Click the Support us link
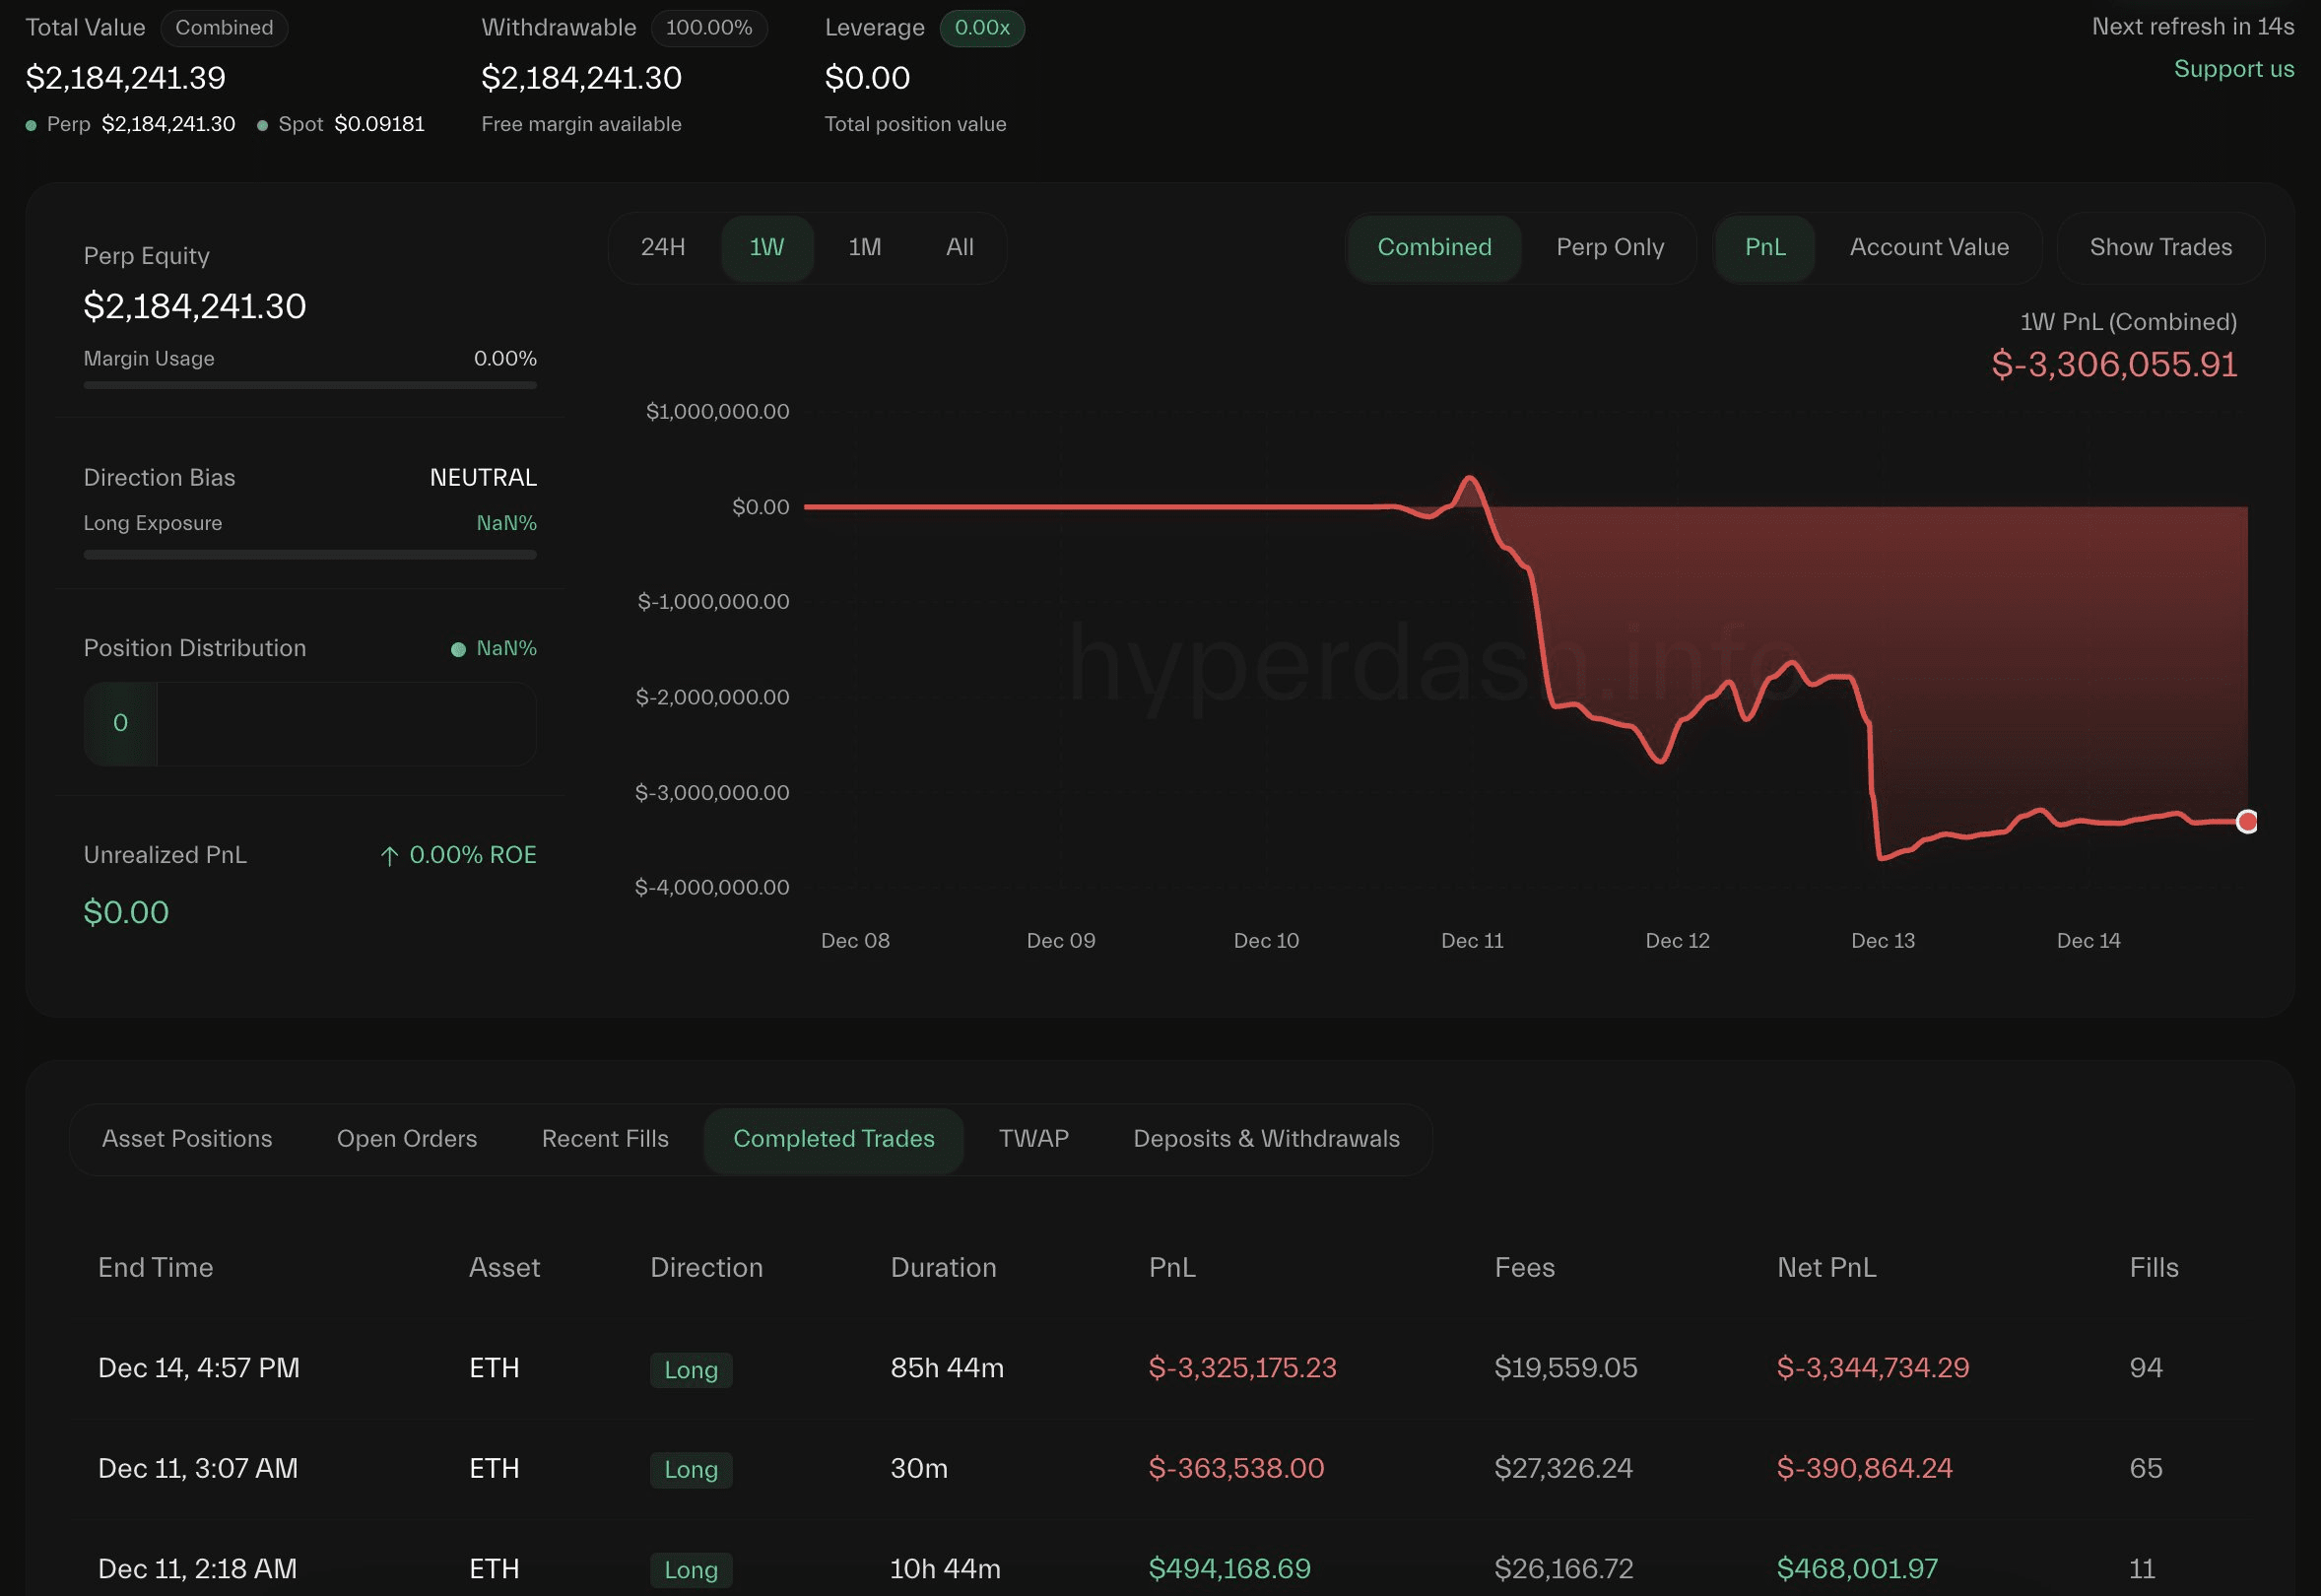The width and height of the screenshot is (2321, 1596). coord(2233,69)
